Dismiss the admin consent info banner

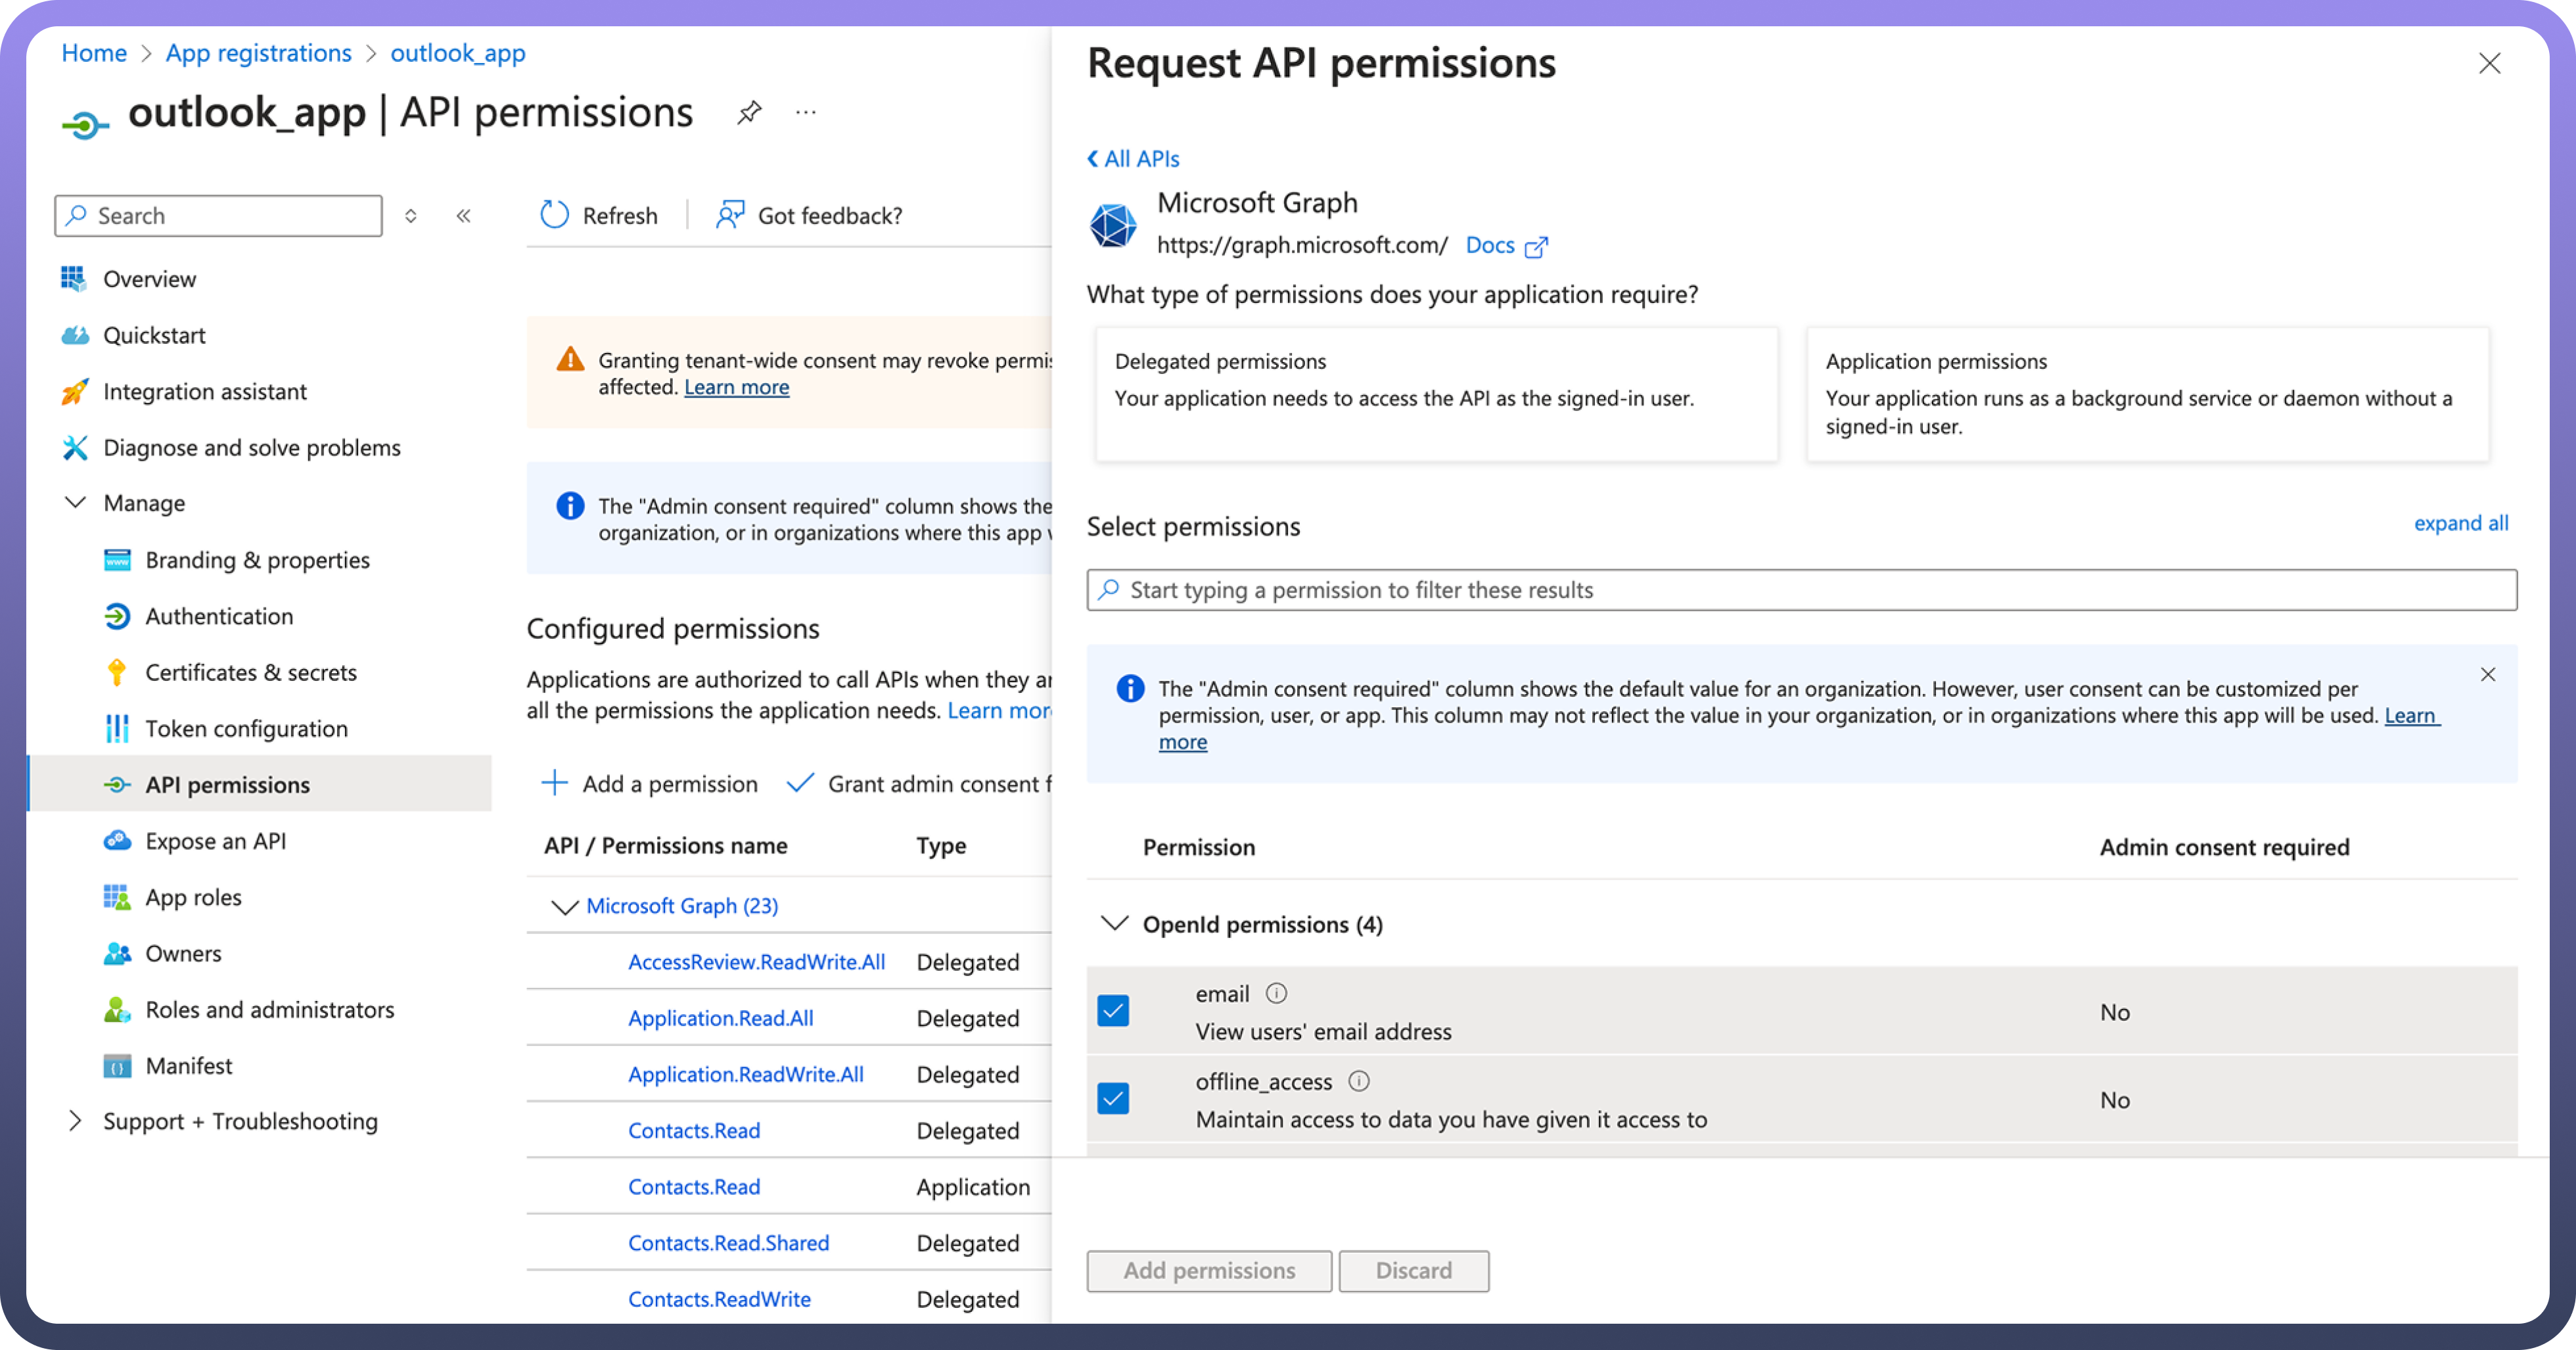(x=2488, y=675)
